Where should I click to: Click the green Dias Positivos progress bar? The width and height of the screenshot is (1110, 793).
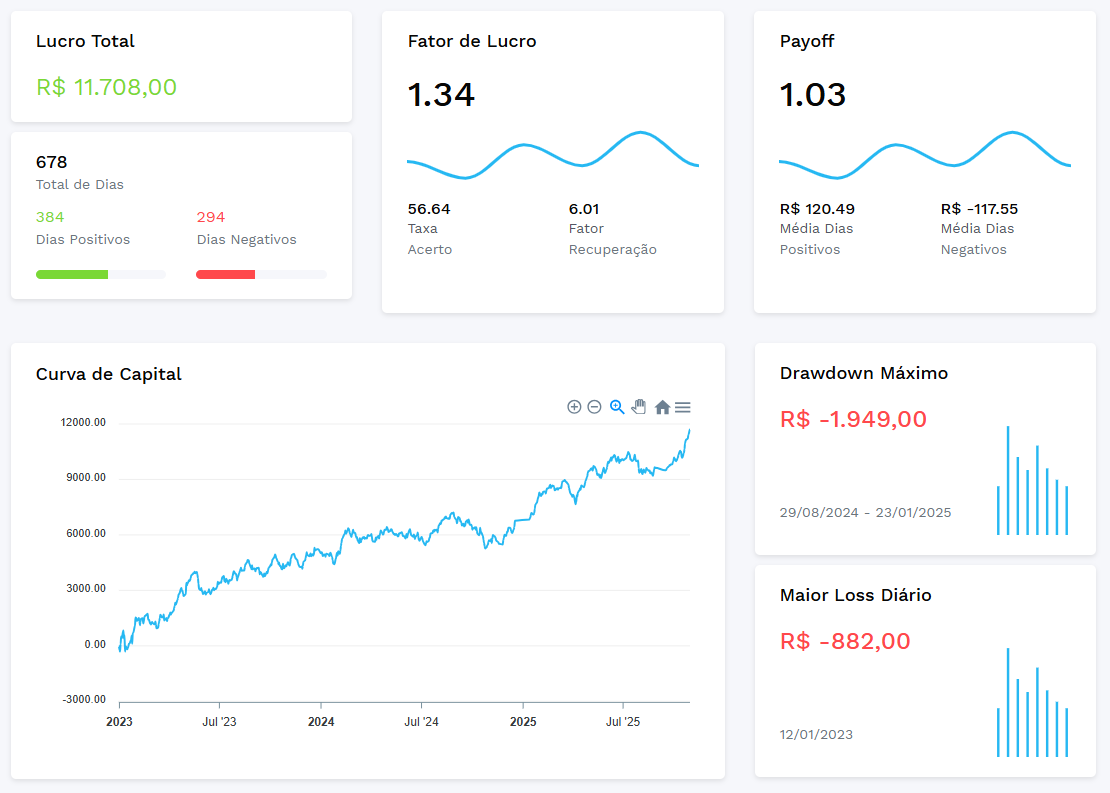(72, 274)
